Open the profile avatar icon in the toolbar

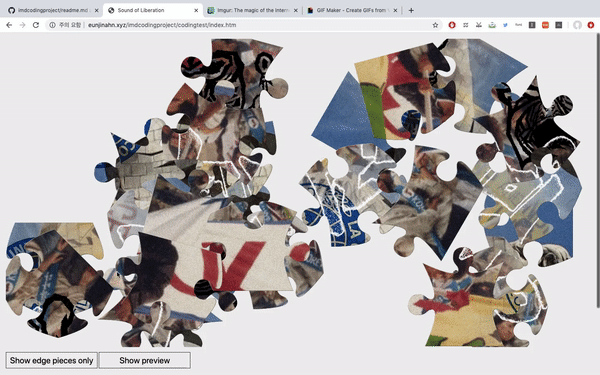(577, 25)
